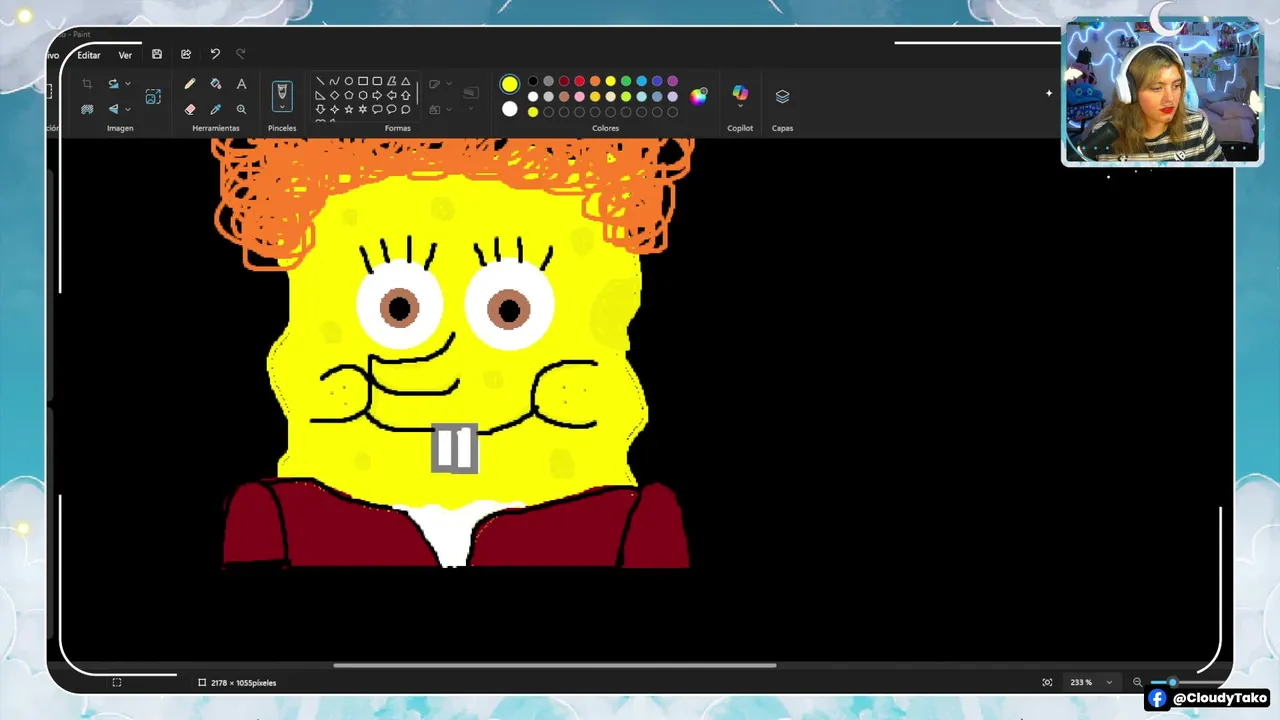Screen dimensions: 1280x720
Task: Select the Crop tool in Imagen group
Action: [87, 84]
